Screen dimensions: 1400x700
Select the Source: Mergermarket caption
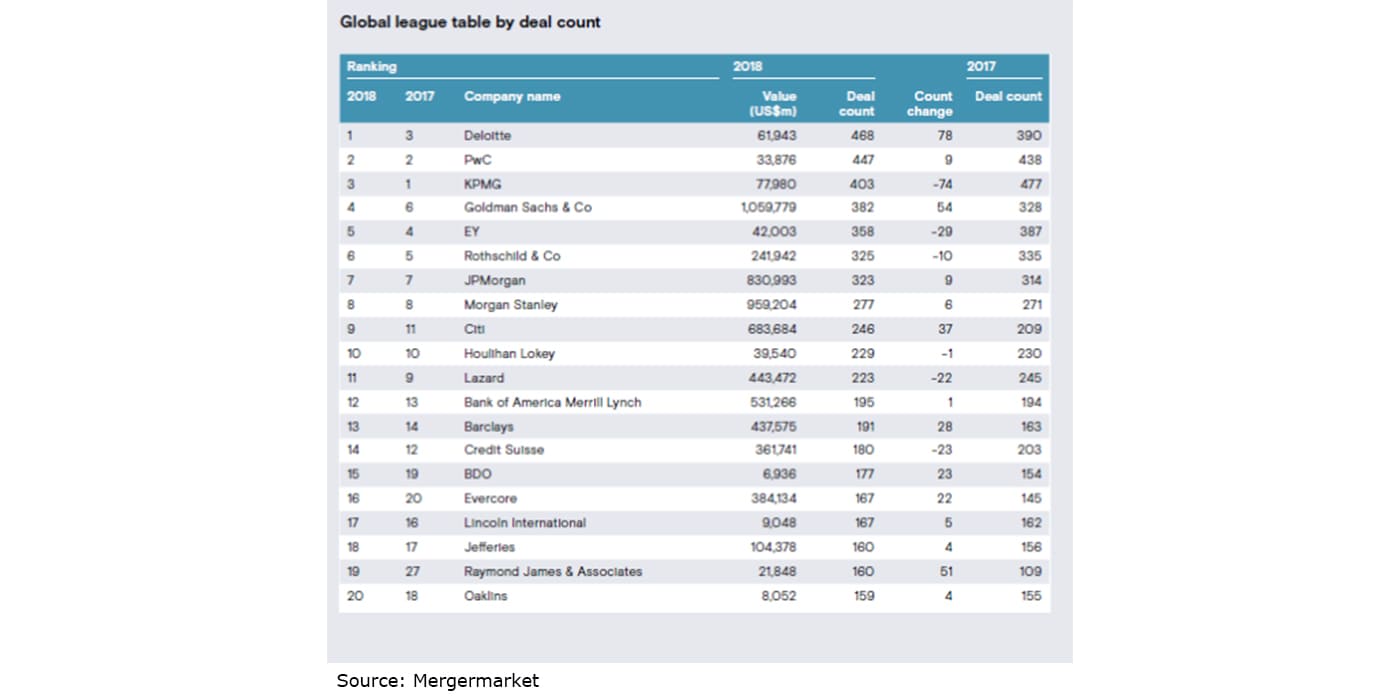[x=438, y=681]
